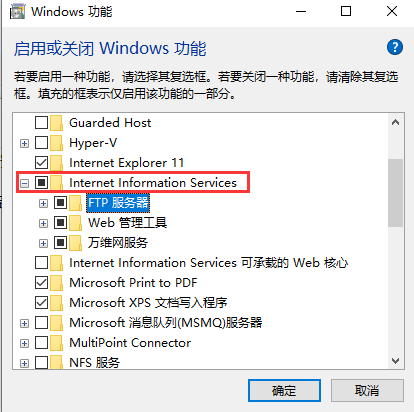This screenshot has width=414, height=412.
Task: Click the 万维网服务 folder icon
Action: tap(76, 243)
